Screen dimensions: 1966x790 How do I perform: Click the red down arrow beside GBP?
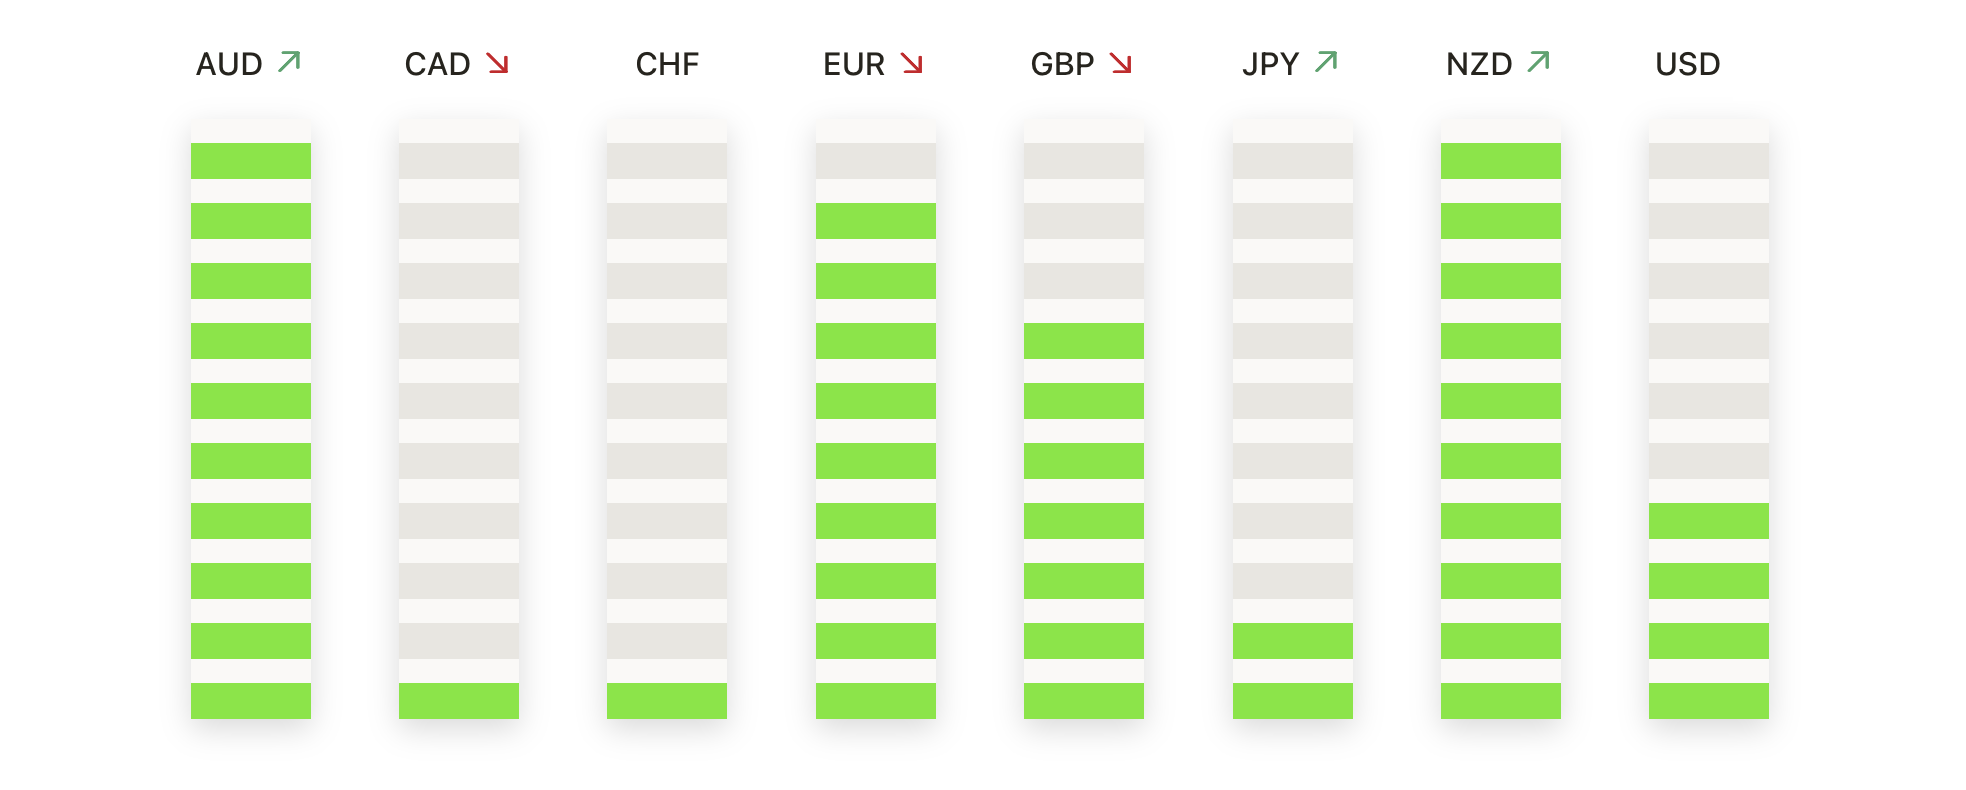[1120, 63]
